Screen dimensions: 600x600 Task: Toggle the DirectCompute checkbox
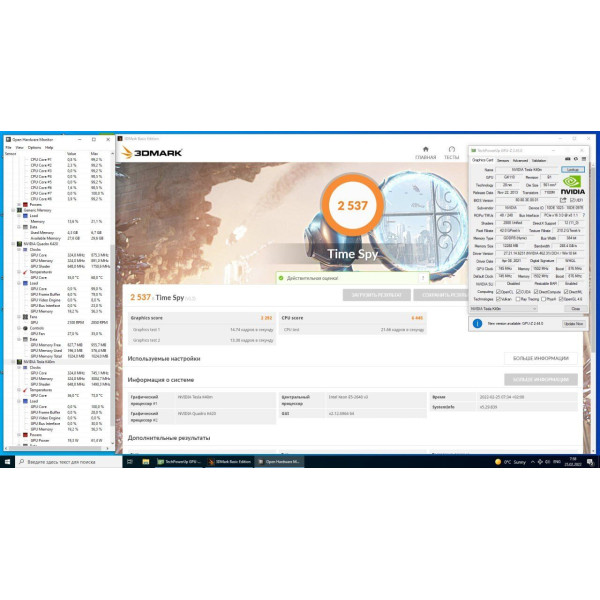click(536, 292)
